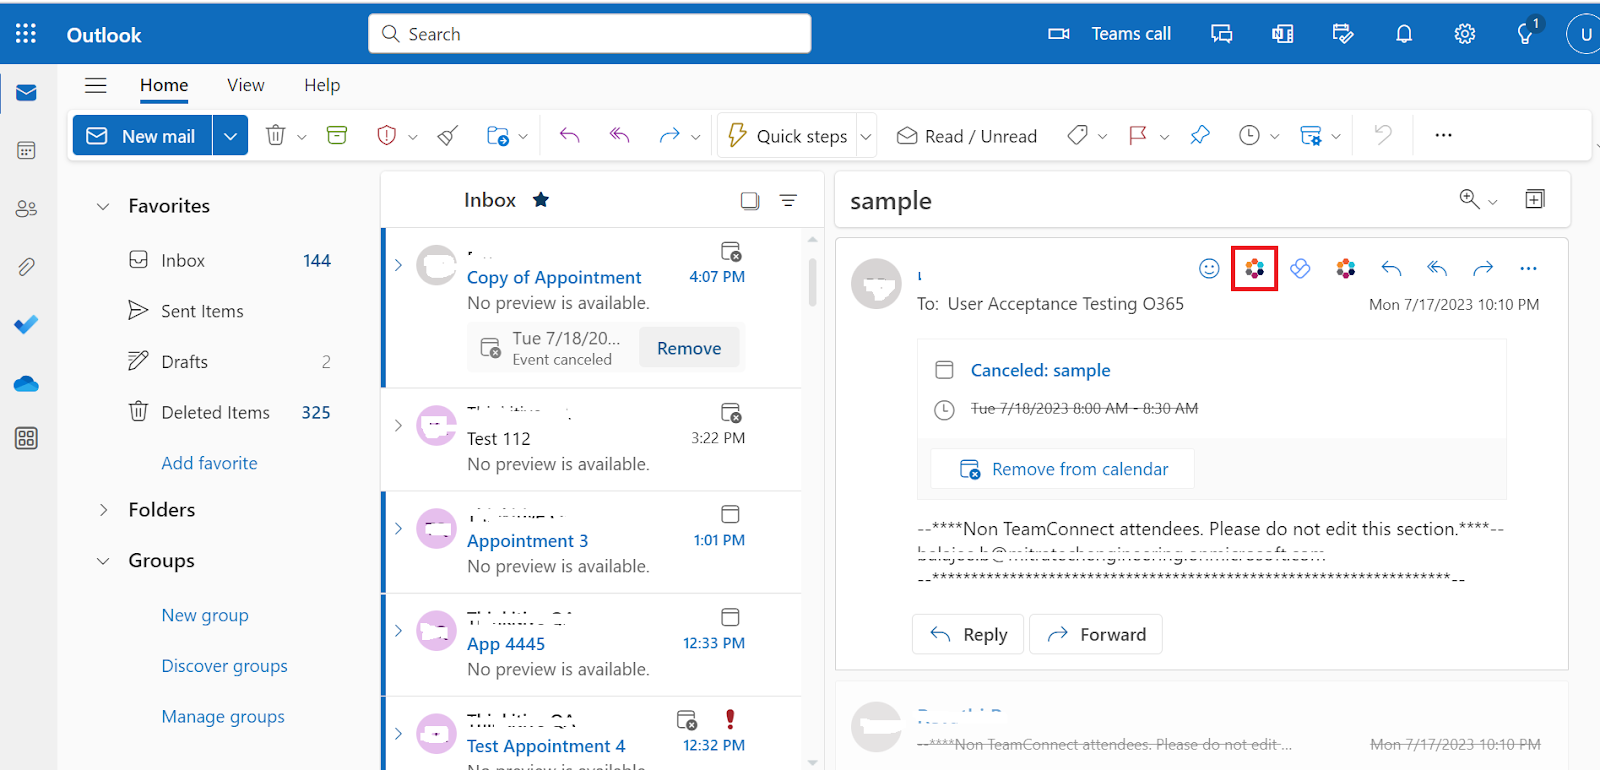
Task: Open the Quick steps dropdown arrow
Action: pos(866,136)
